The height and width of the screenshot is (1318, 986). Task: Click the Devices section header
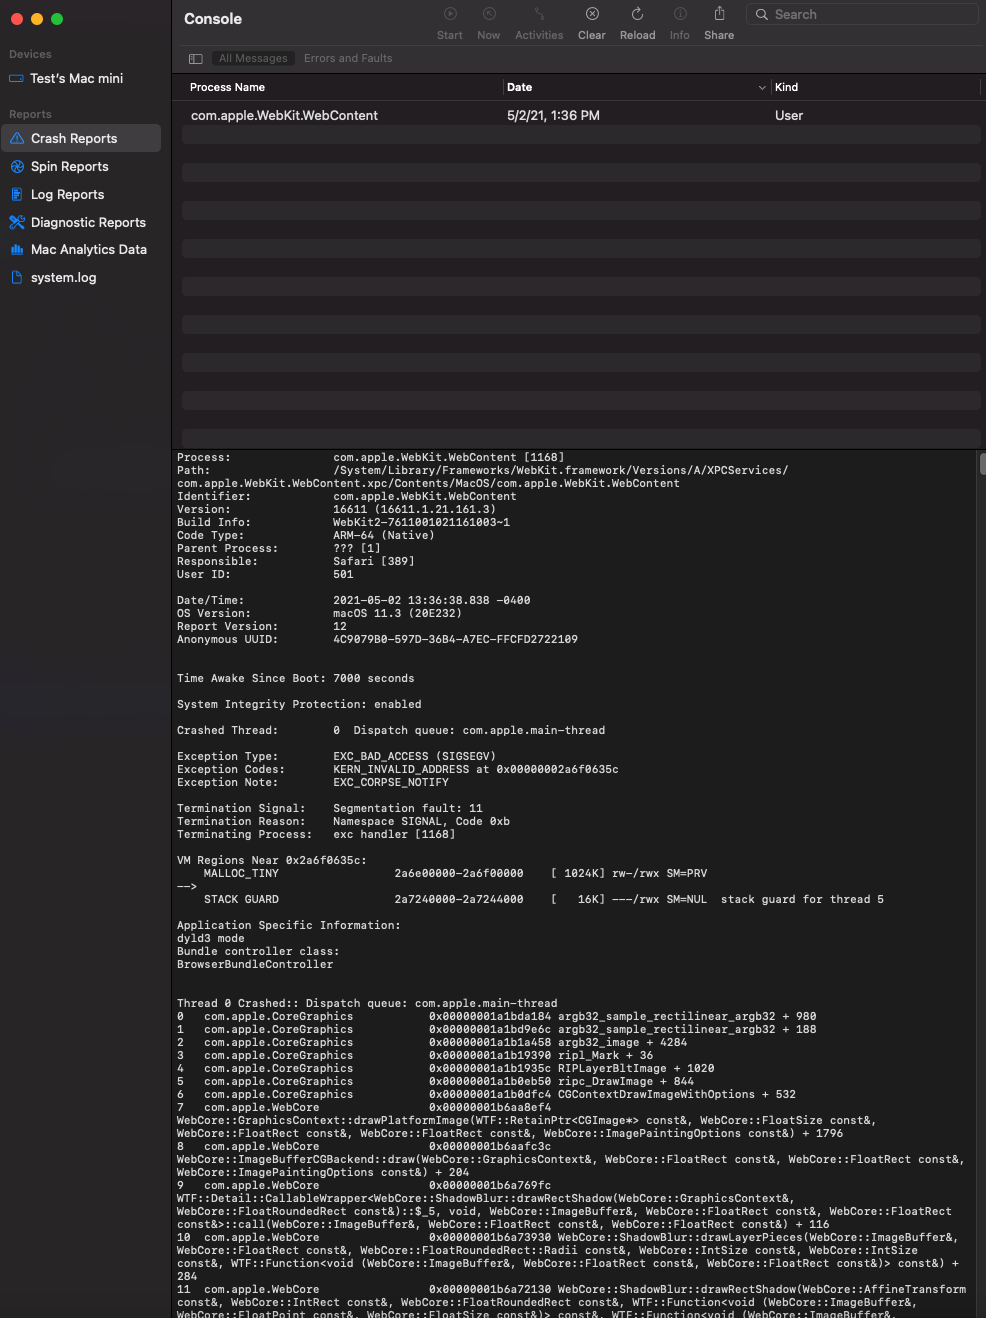30,54
